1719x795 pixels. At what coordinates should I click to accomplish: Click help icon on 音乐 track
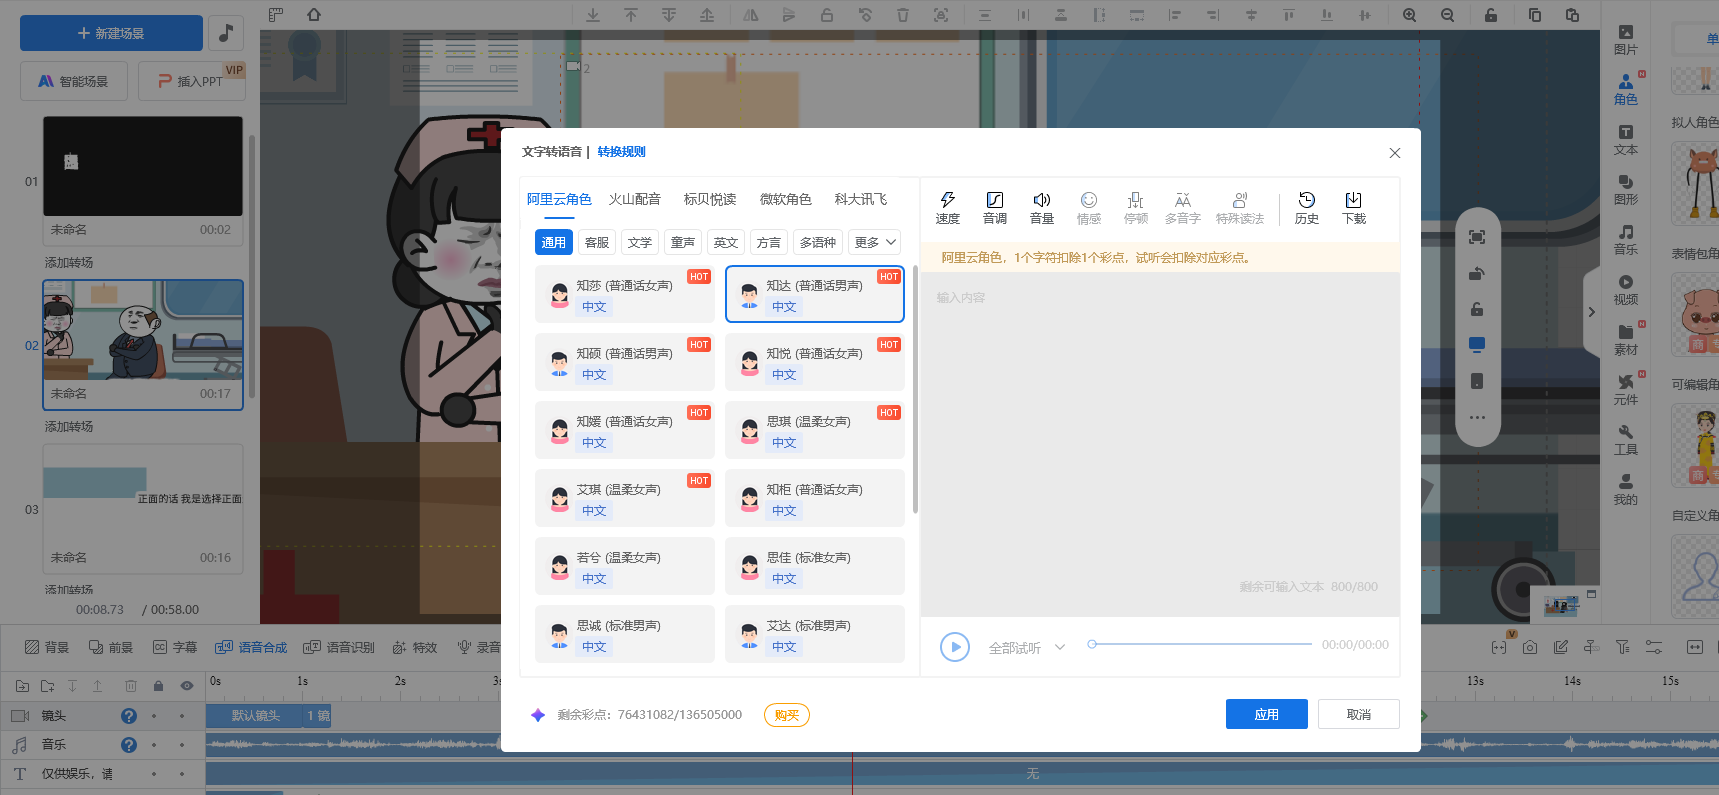pyautogui.click(x=129, y=745)
